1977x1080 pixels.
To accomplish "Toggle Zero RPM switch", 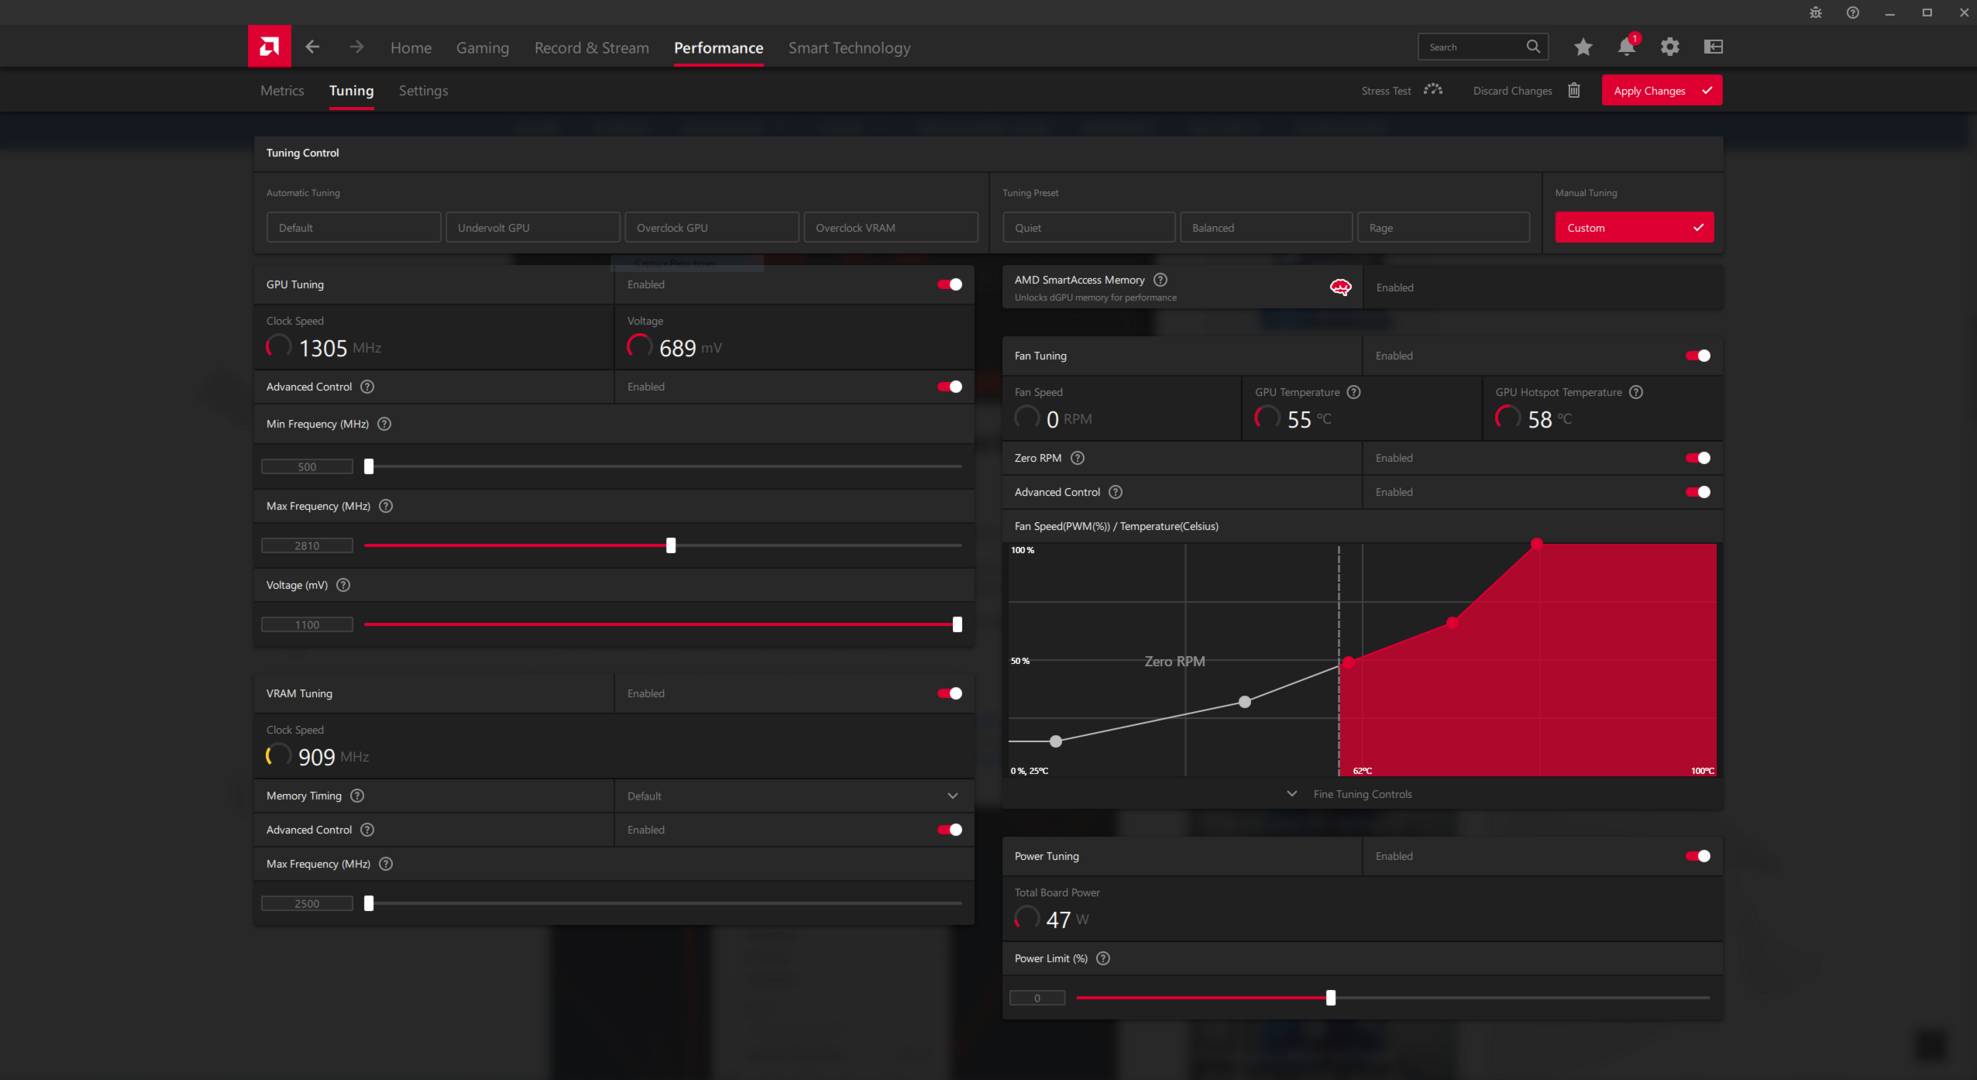I will tap(1697, 458).
